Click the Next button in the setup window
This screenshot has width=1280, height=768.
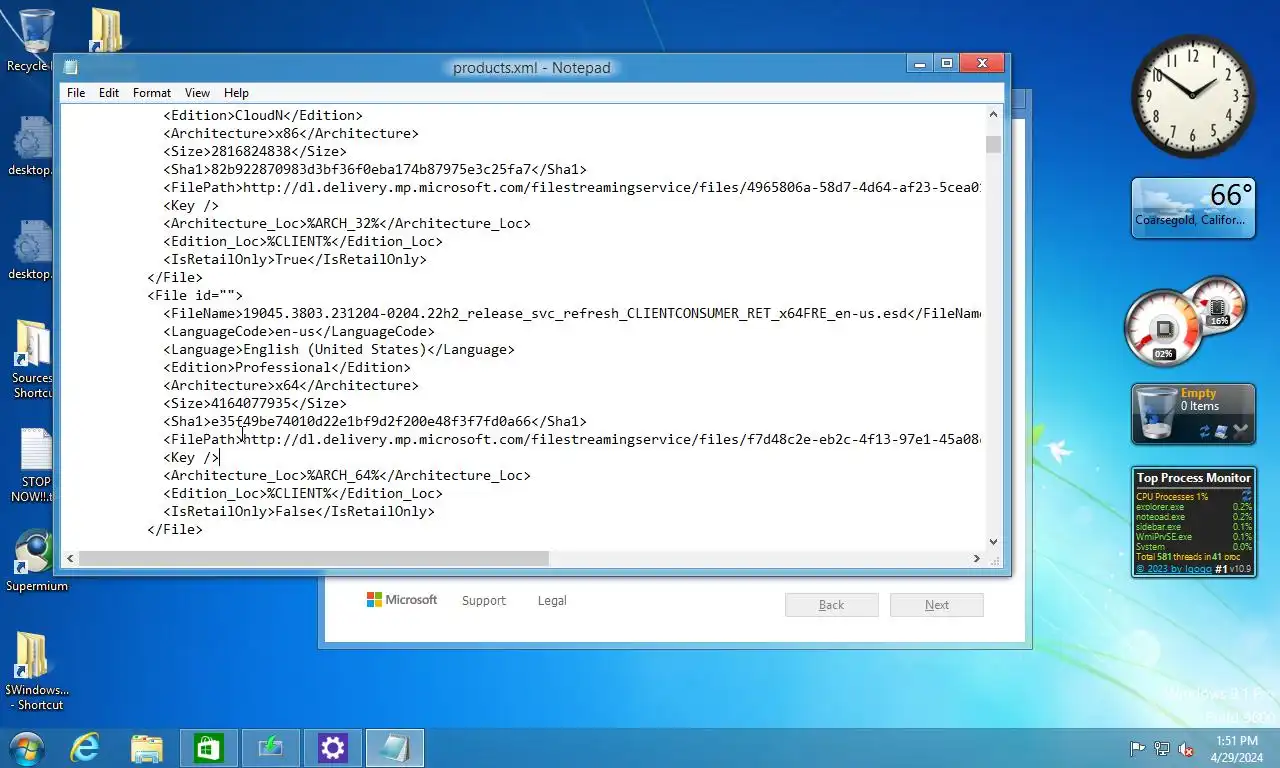click(937, 605)
